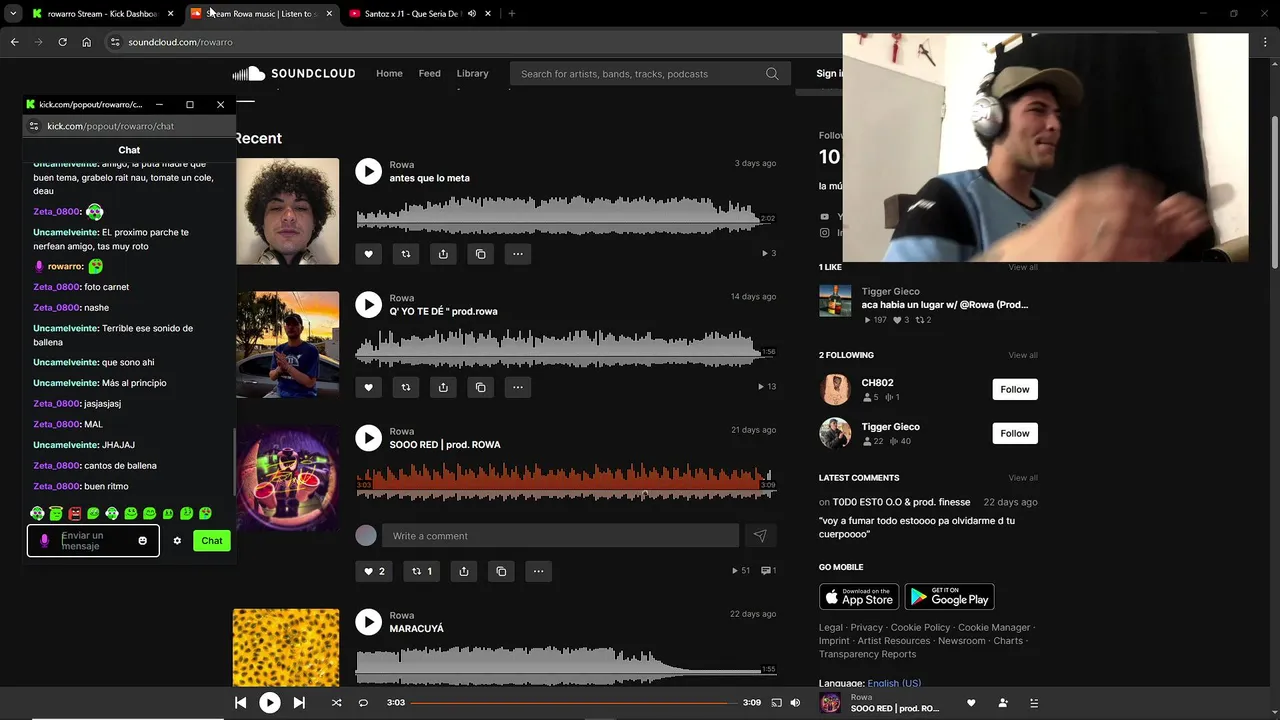Open more options for 'antes que lo meta'
The image size is (1280, 720).
(x=518, y=254)
